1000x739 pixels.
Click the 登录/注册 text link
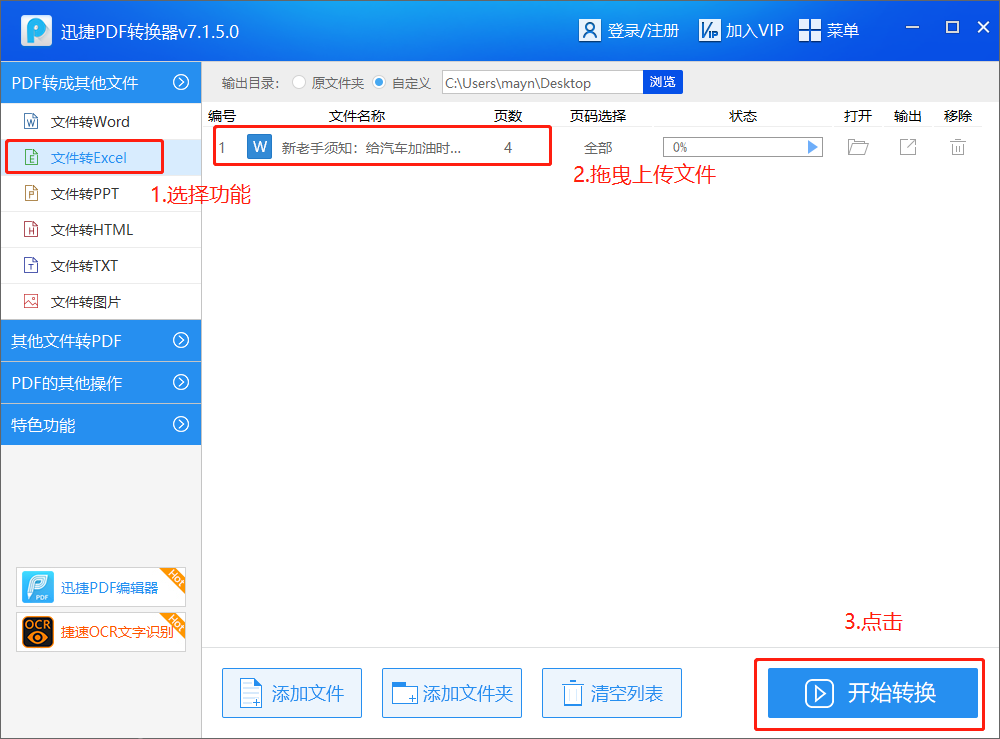click(x=643, y=31)
